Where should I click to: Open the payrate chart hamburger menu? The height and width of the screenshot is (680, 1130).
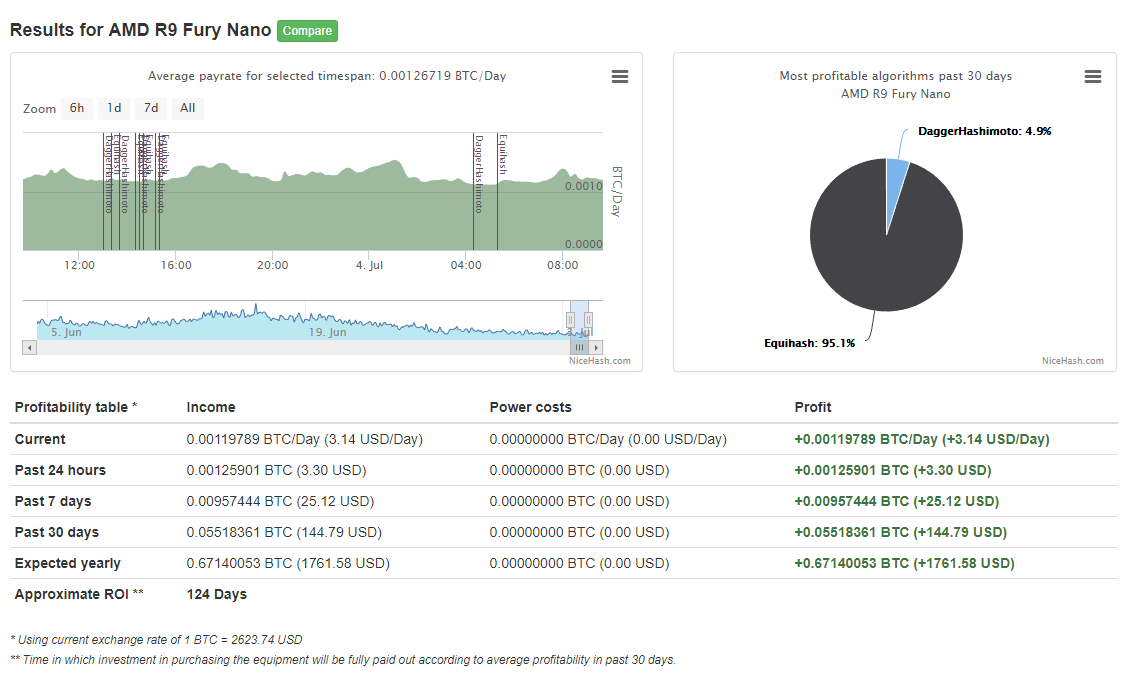coord(620,77)
